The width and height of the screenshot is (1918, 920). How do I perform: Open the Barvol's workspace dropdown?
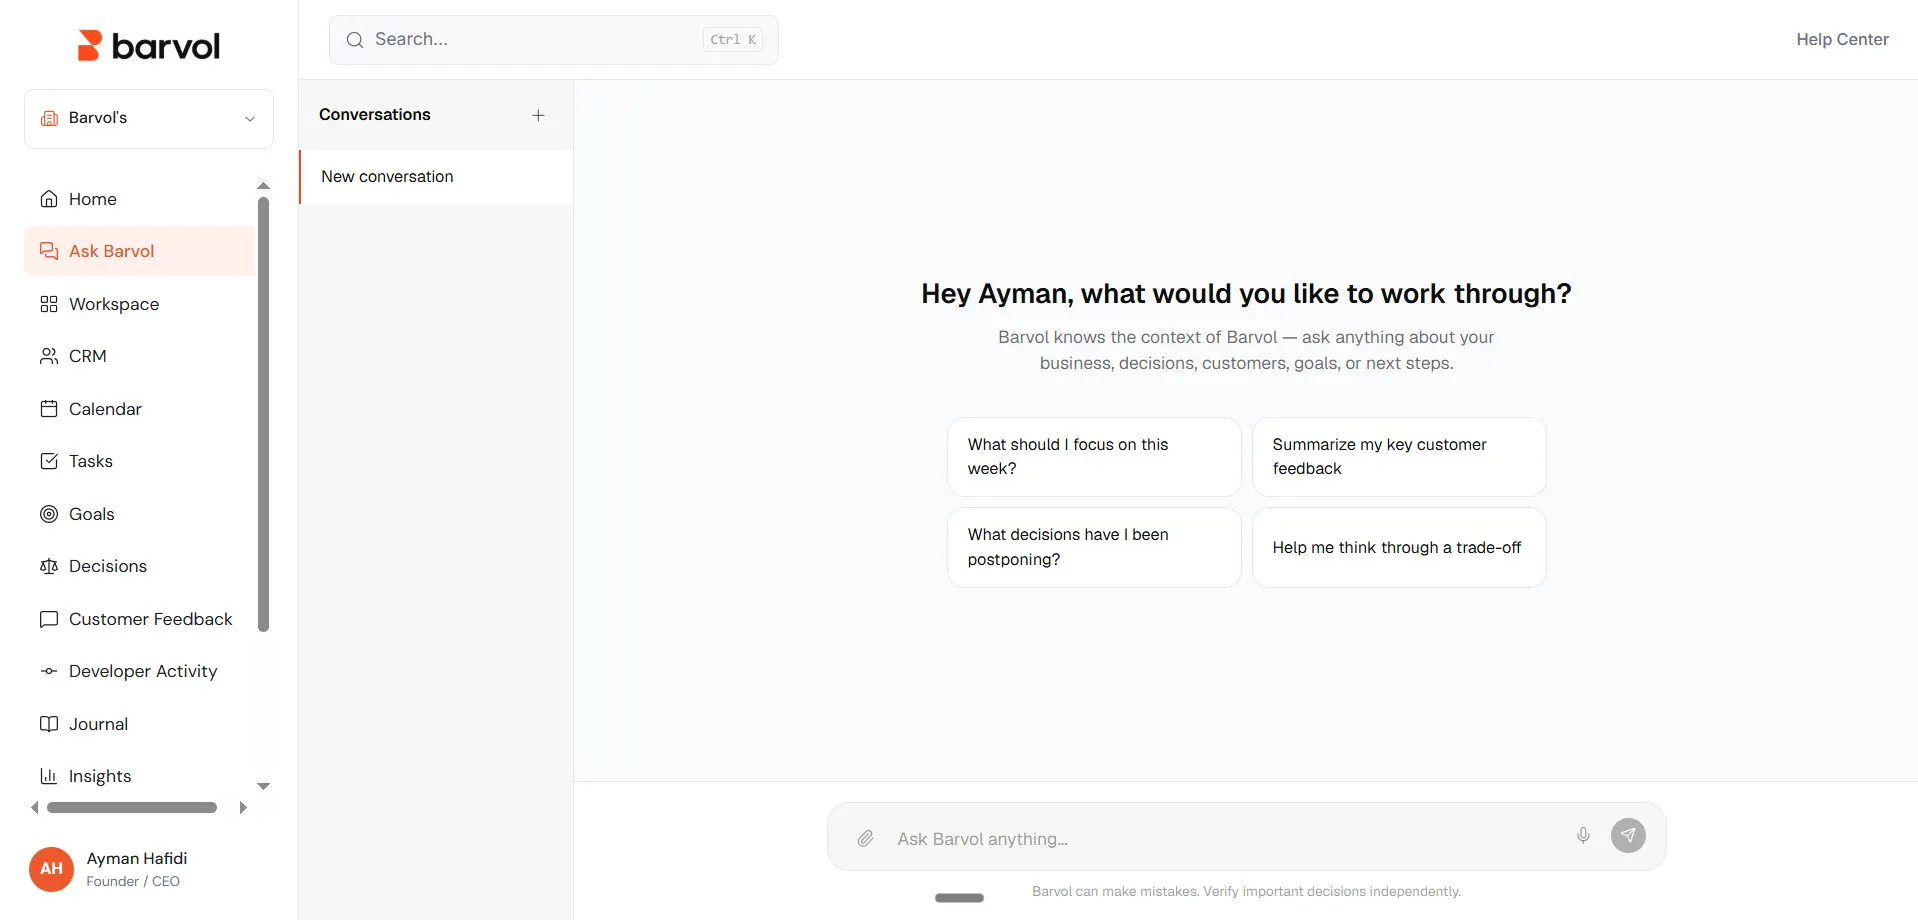coord(149,118)
